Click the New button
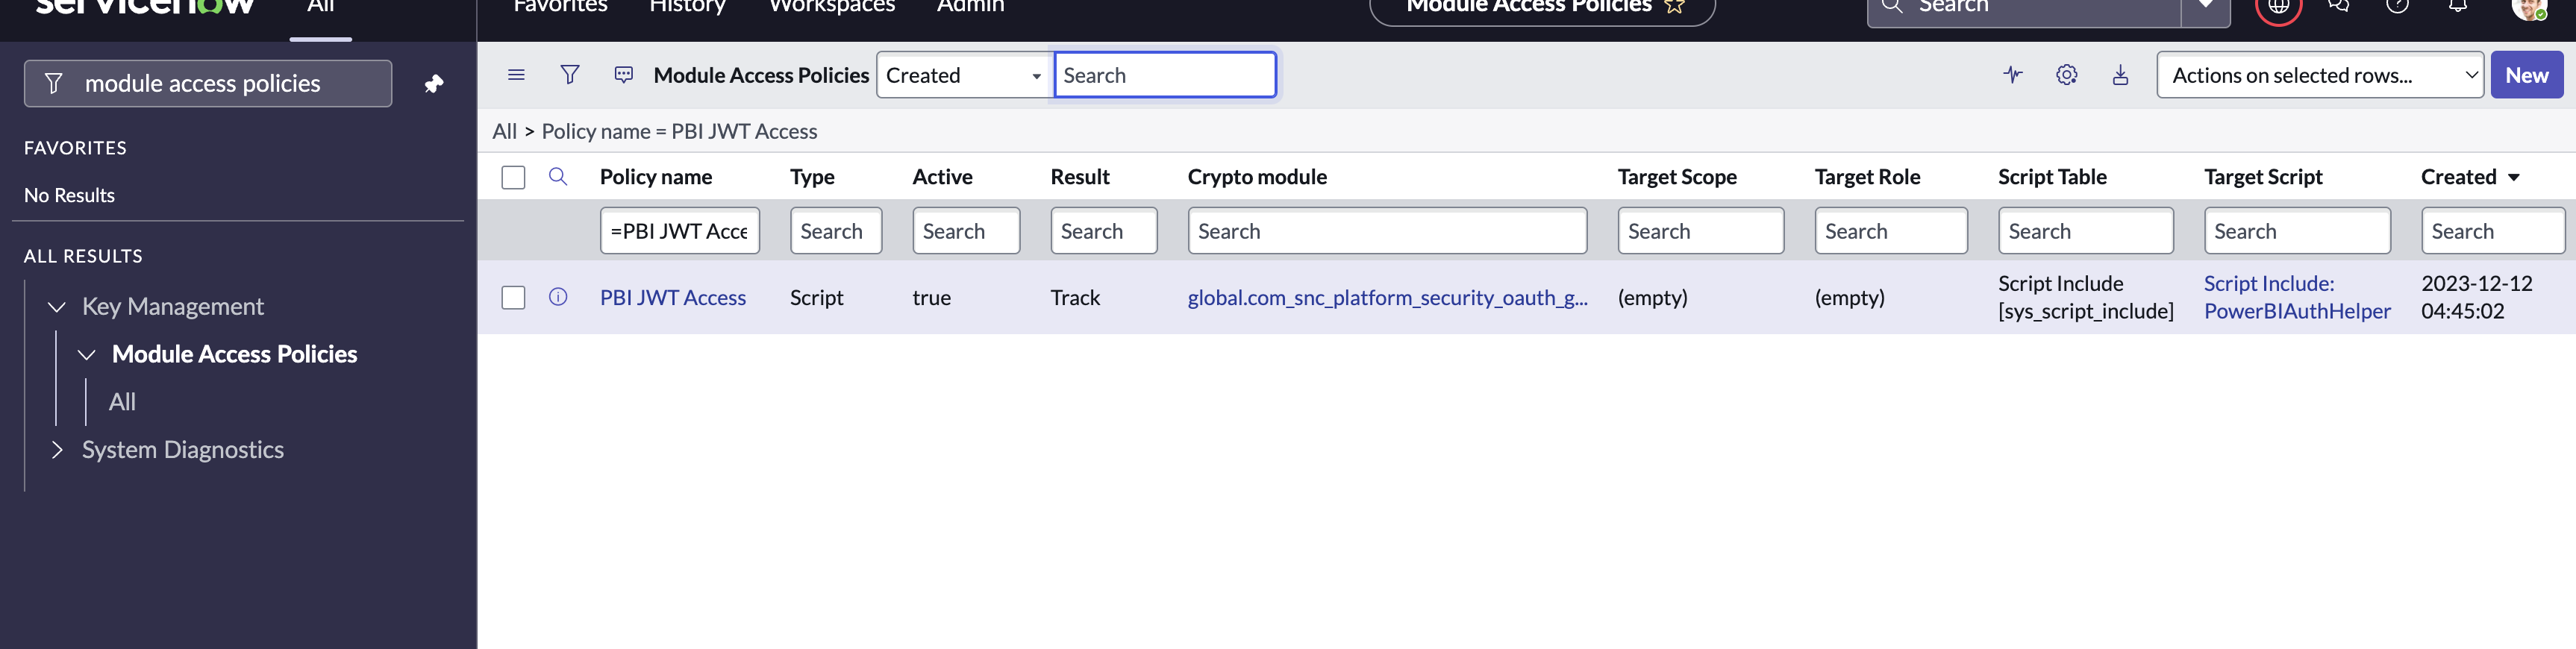The image size is (2576, 649). click(2525, 75)
